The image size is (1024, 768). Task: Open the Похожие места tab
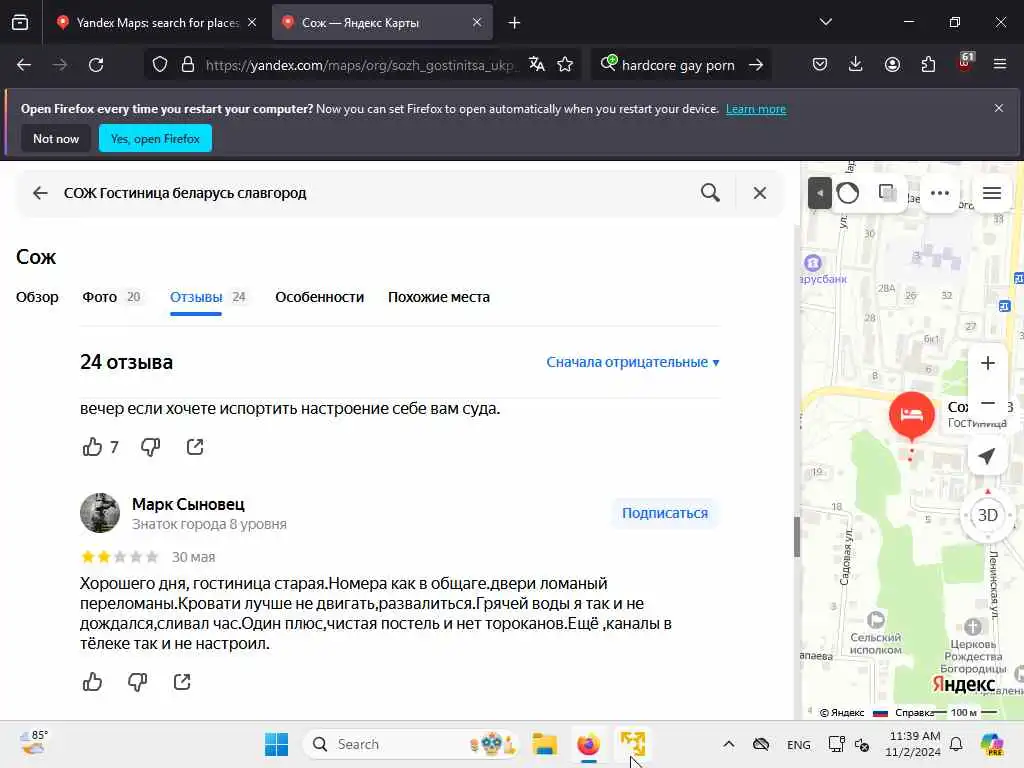click(x=439, y=297)
